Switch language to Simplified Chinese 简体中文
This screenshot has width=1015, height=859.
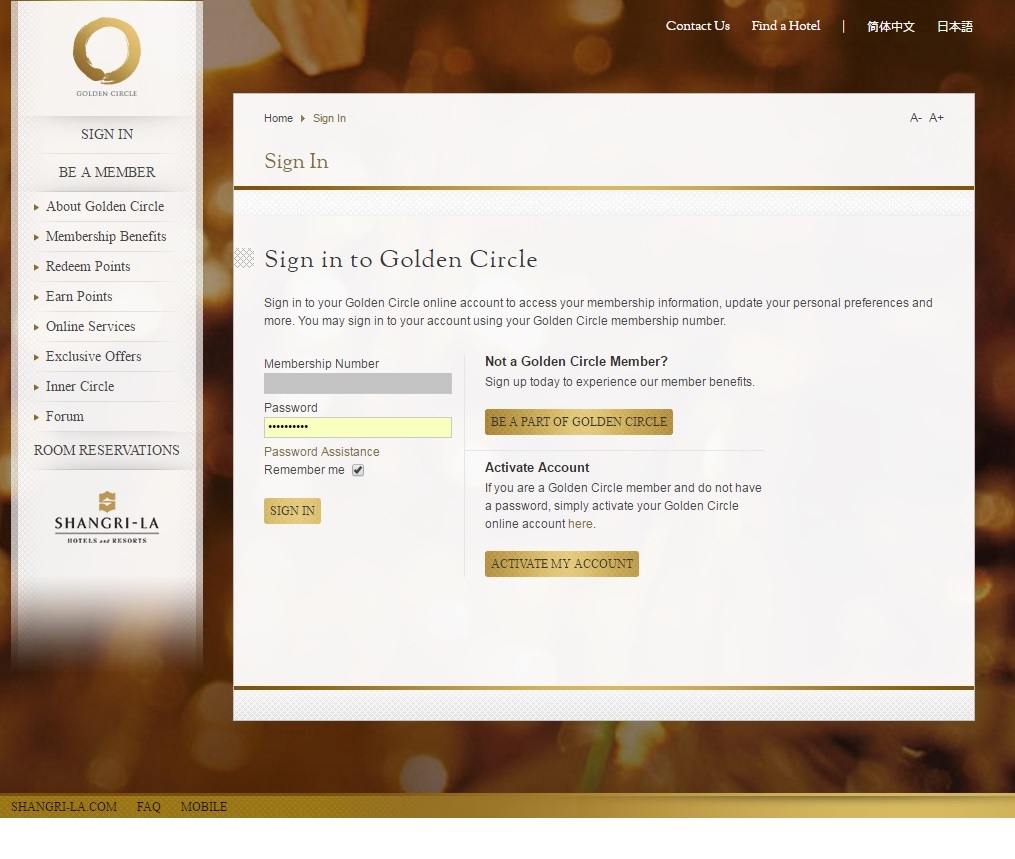pos(891,27)
